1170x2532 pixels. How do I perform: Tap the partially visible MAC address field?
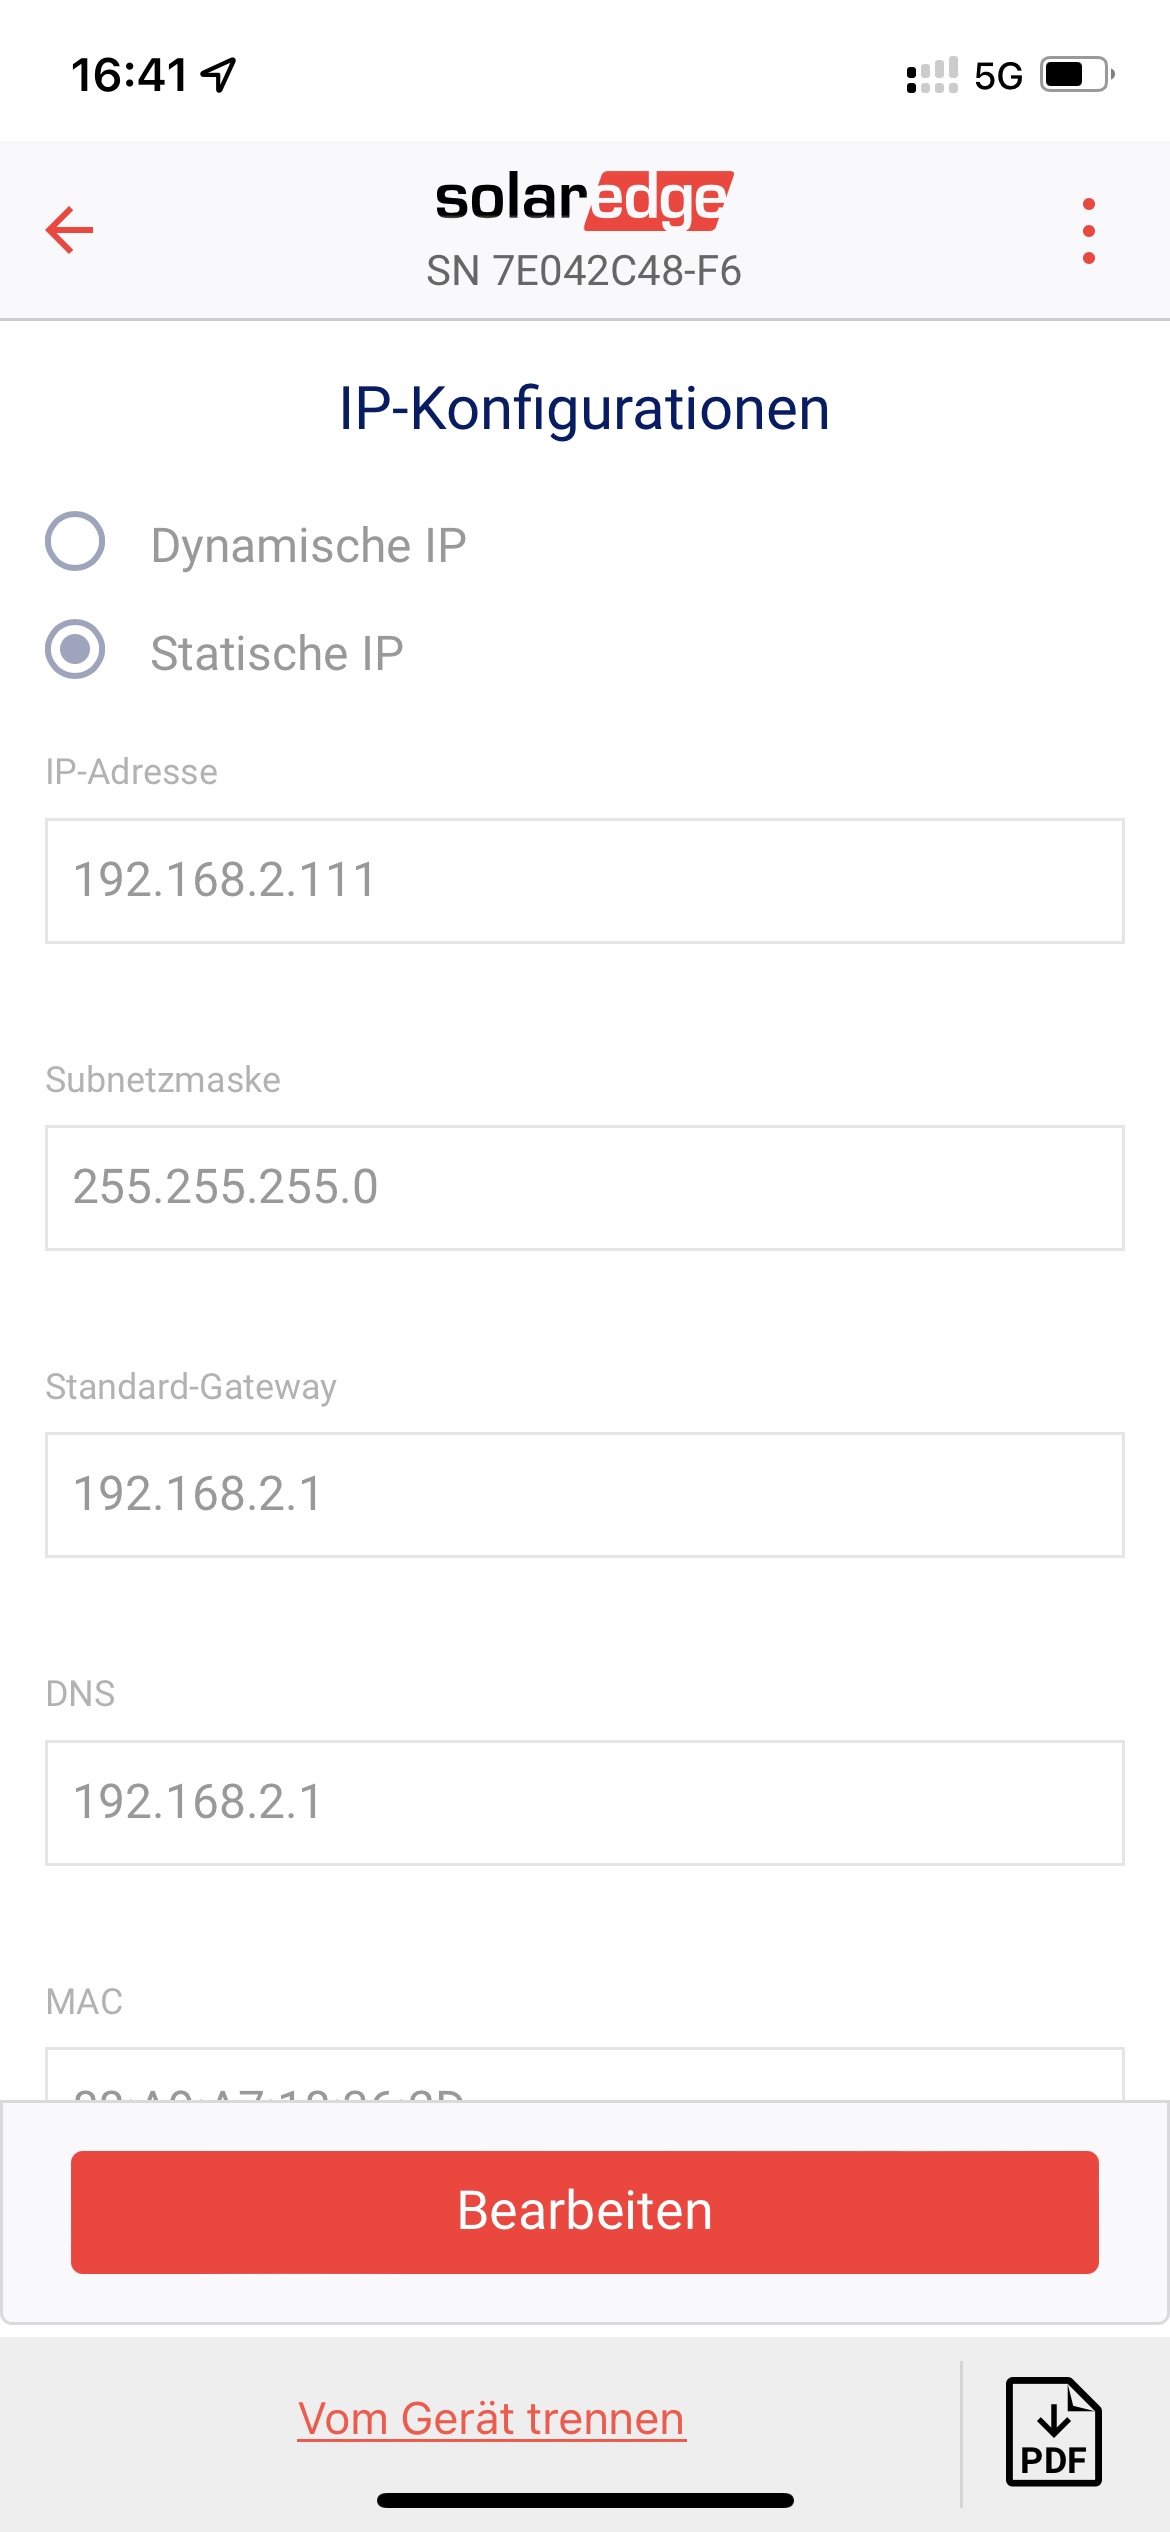(x=584, y=2076)
